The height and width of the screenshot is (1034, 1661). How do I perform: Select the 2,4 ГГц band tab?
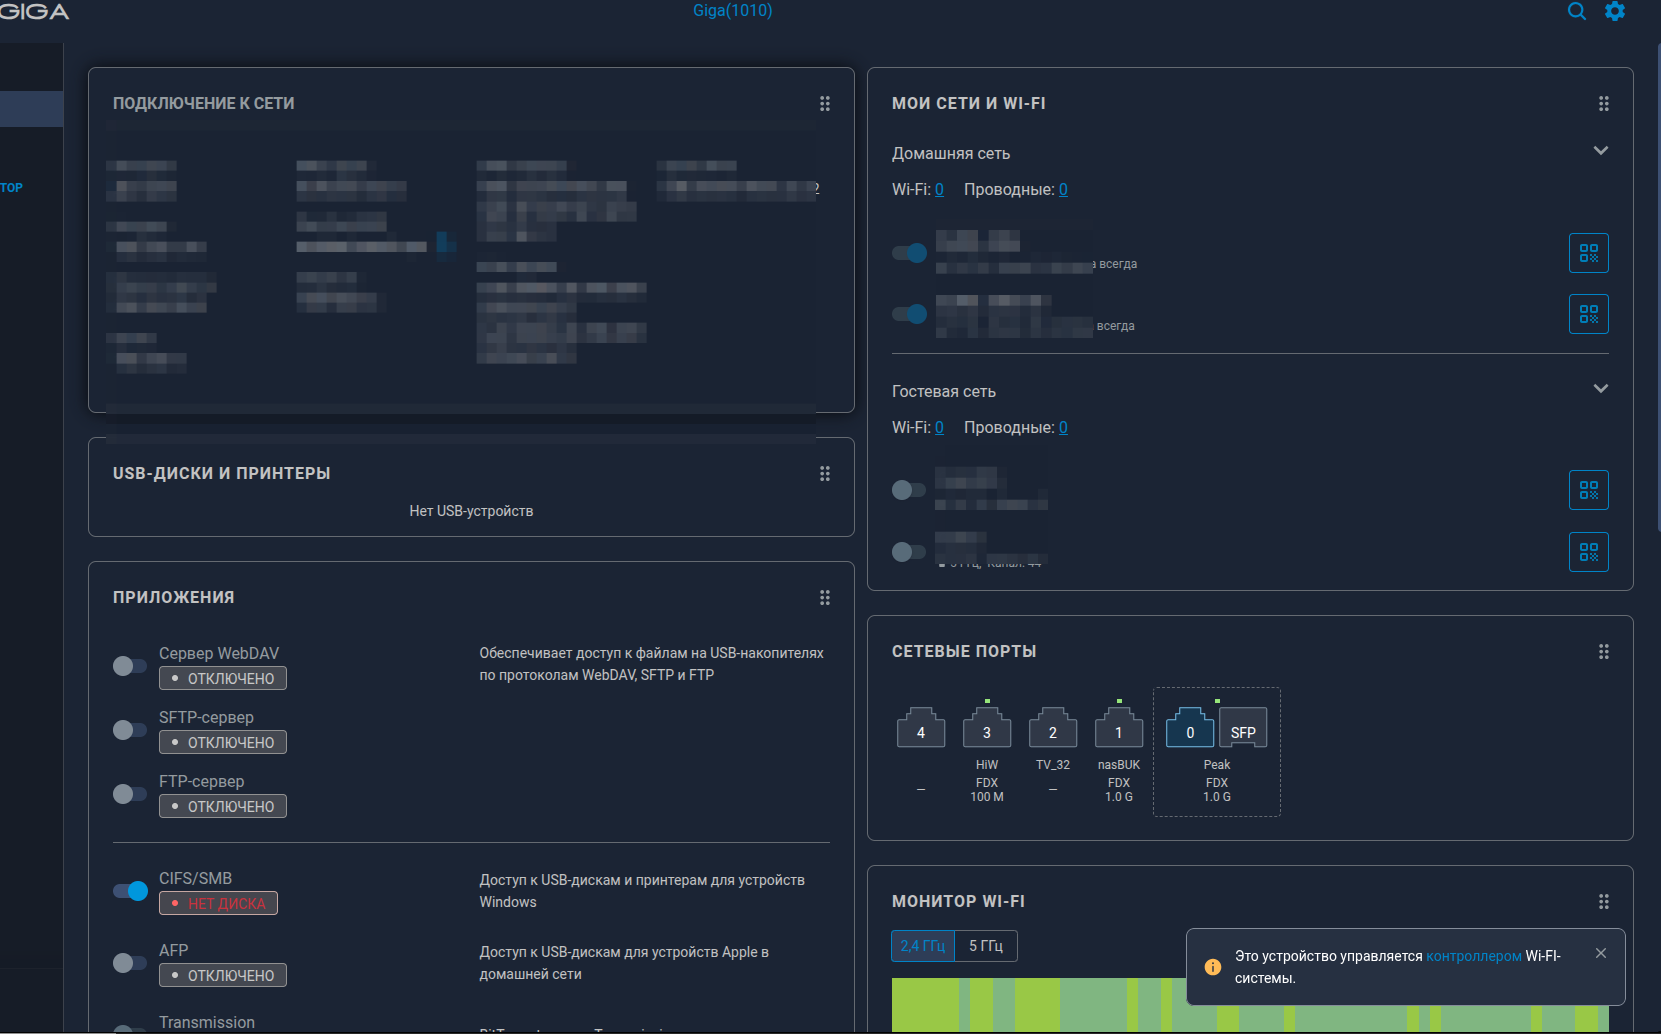tap(922, 946)
